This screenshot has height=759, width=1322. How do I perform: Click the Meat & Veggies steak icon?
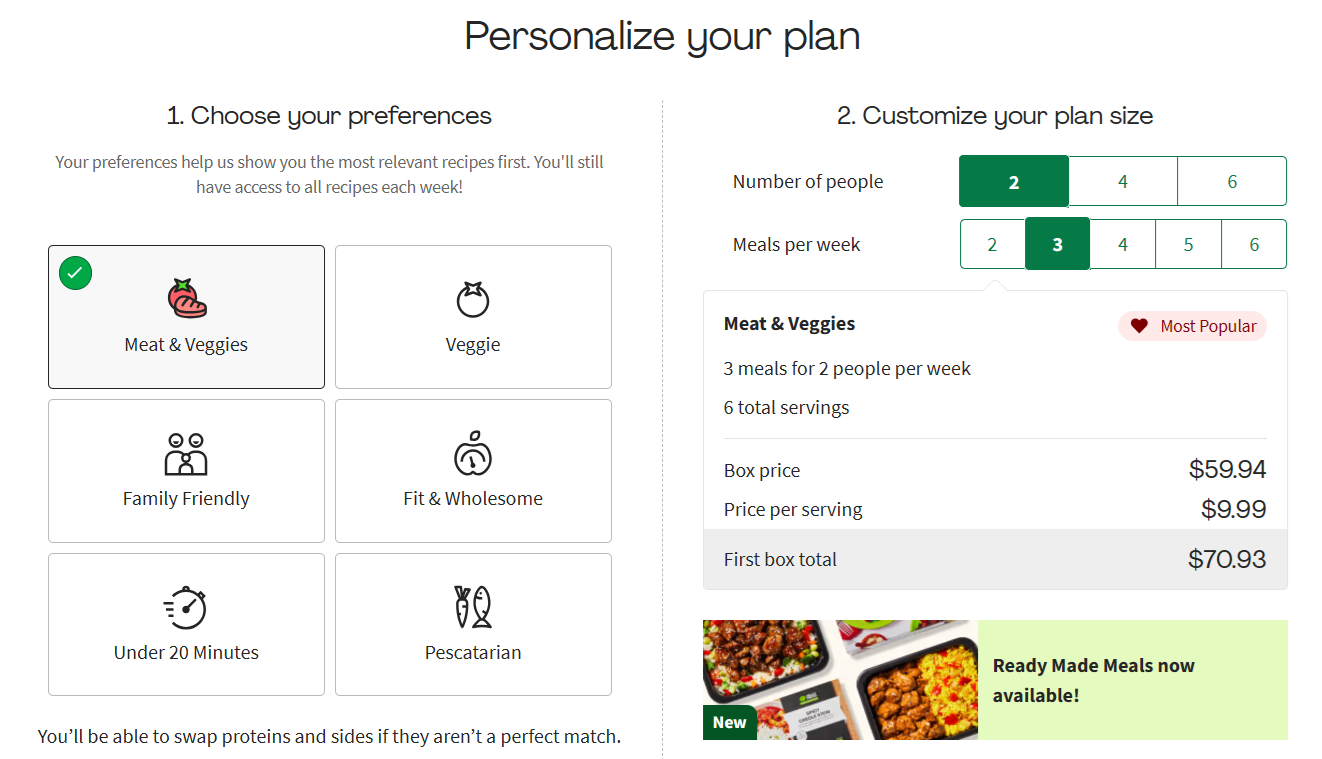(187, 299)
